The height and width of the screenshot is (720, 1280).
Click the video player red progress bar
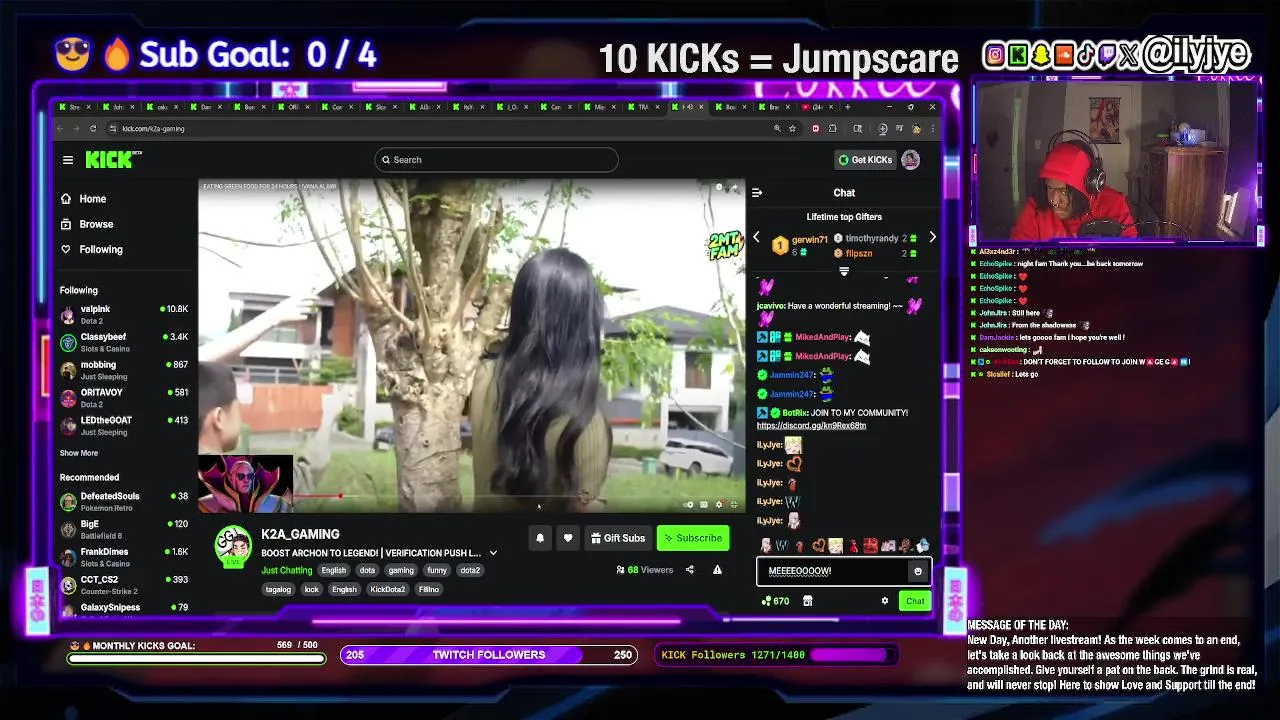pos(318,495)
